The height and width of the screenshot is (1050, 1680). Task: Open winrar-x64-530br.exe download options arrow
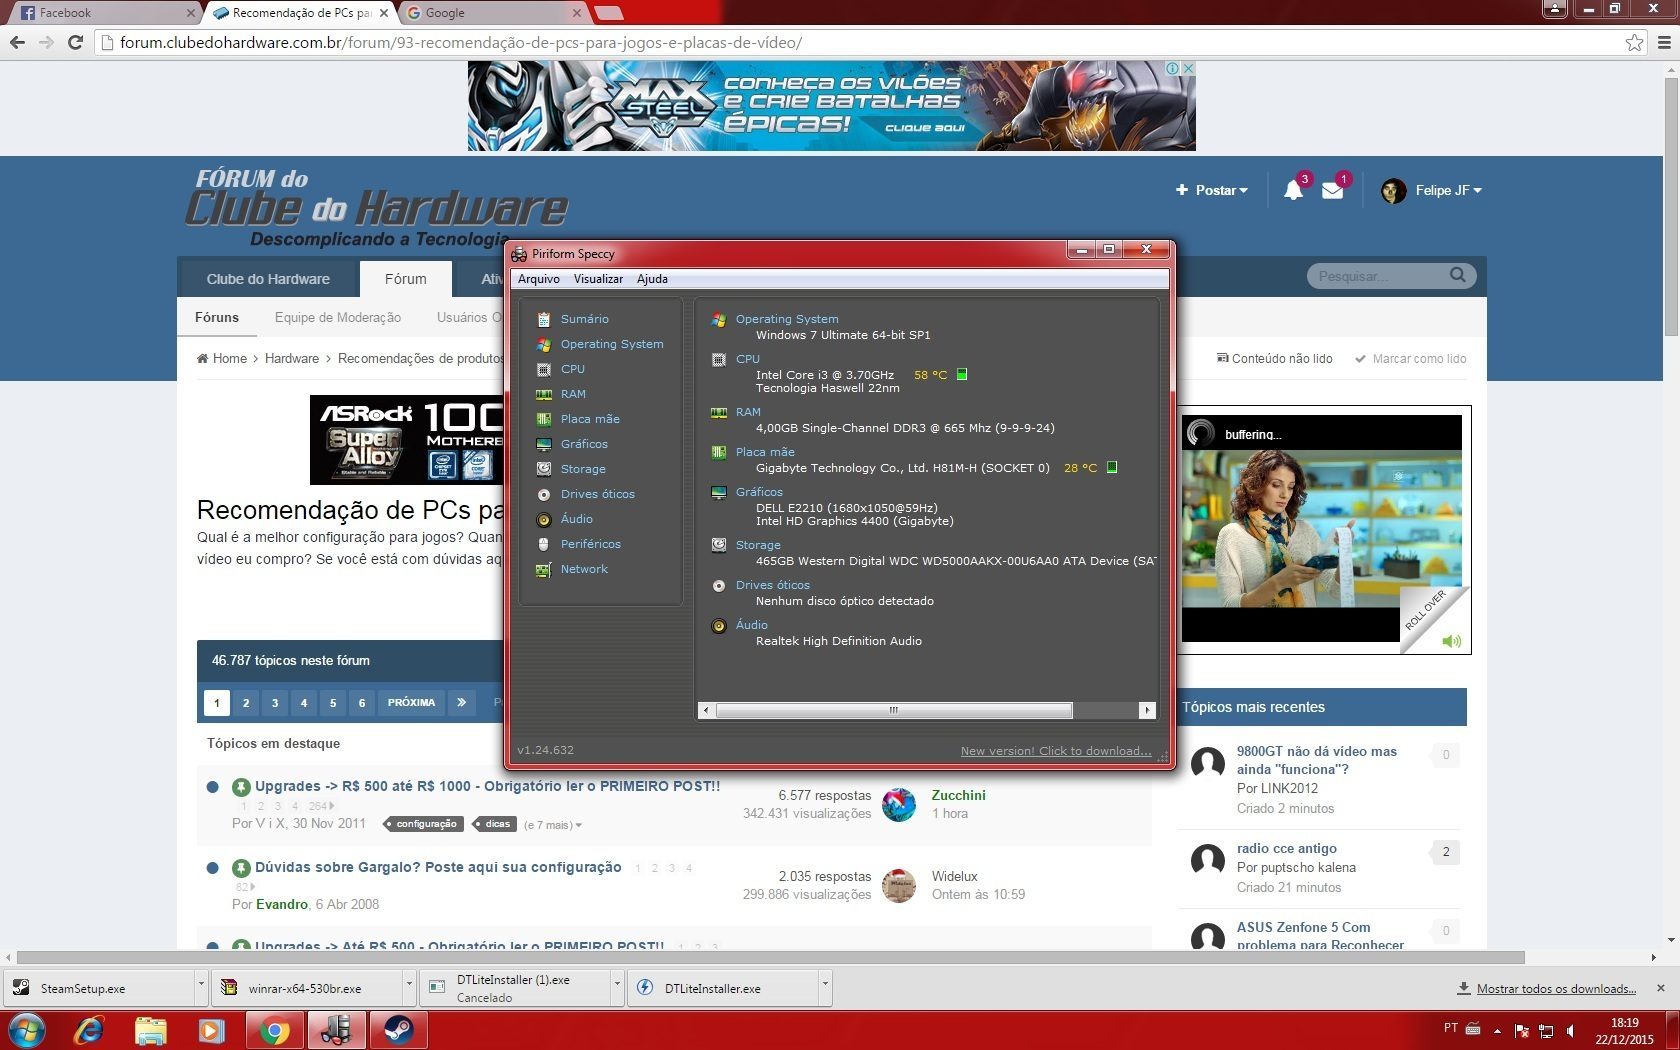(408, 988)
